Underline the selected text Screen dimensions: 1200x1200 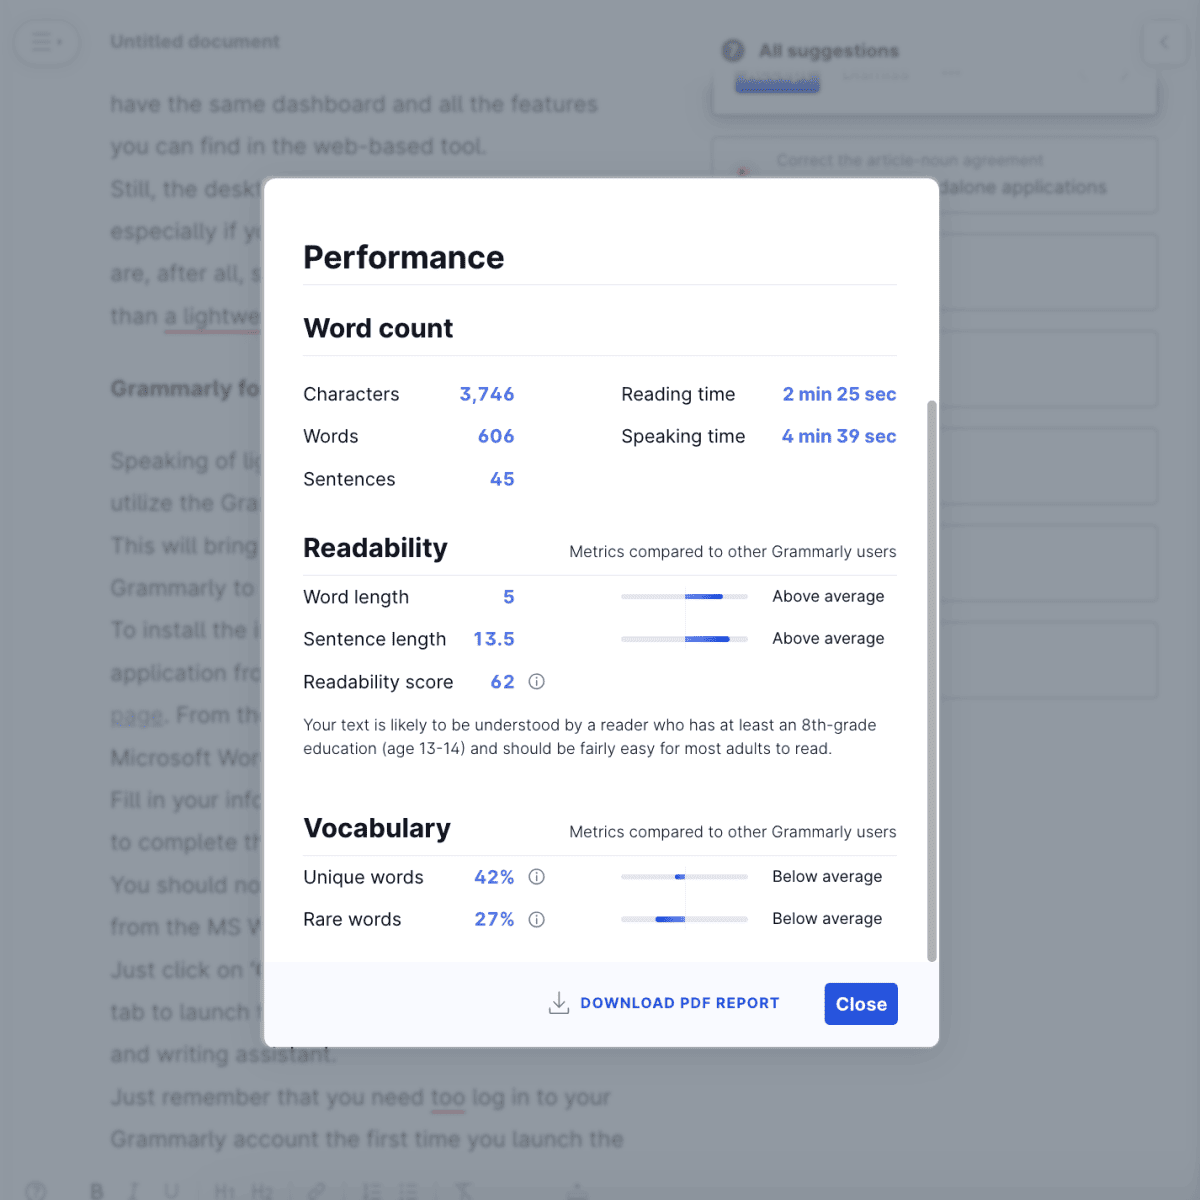(x=171, y=1189)
